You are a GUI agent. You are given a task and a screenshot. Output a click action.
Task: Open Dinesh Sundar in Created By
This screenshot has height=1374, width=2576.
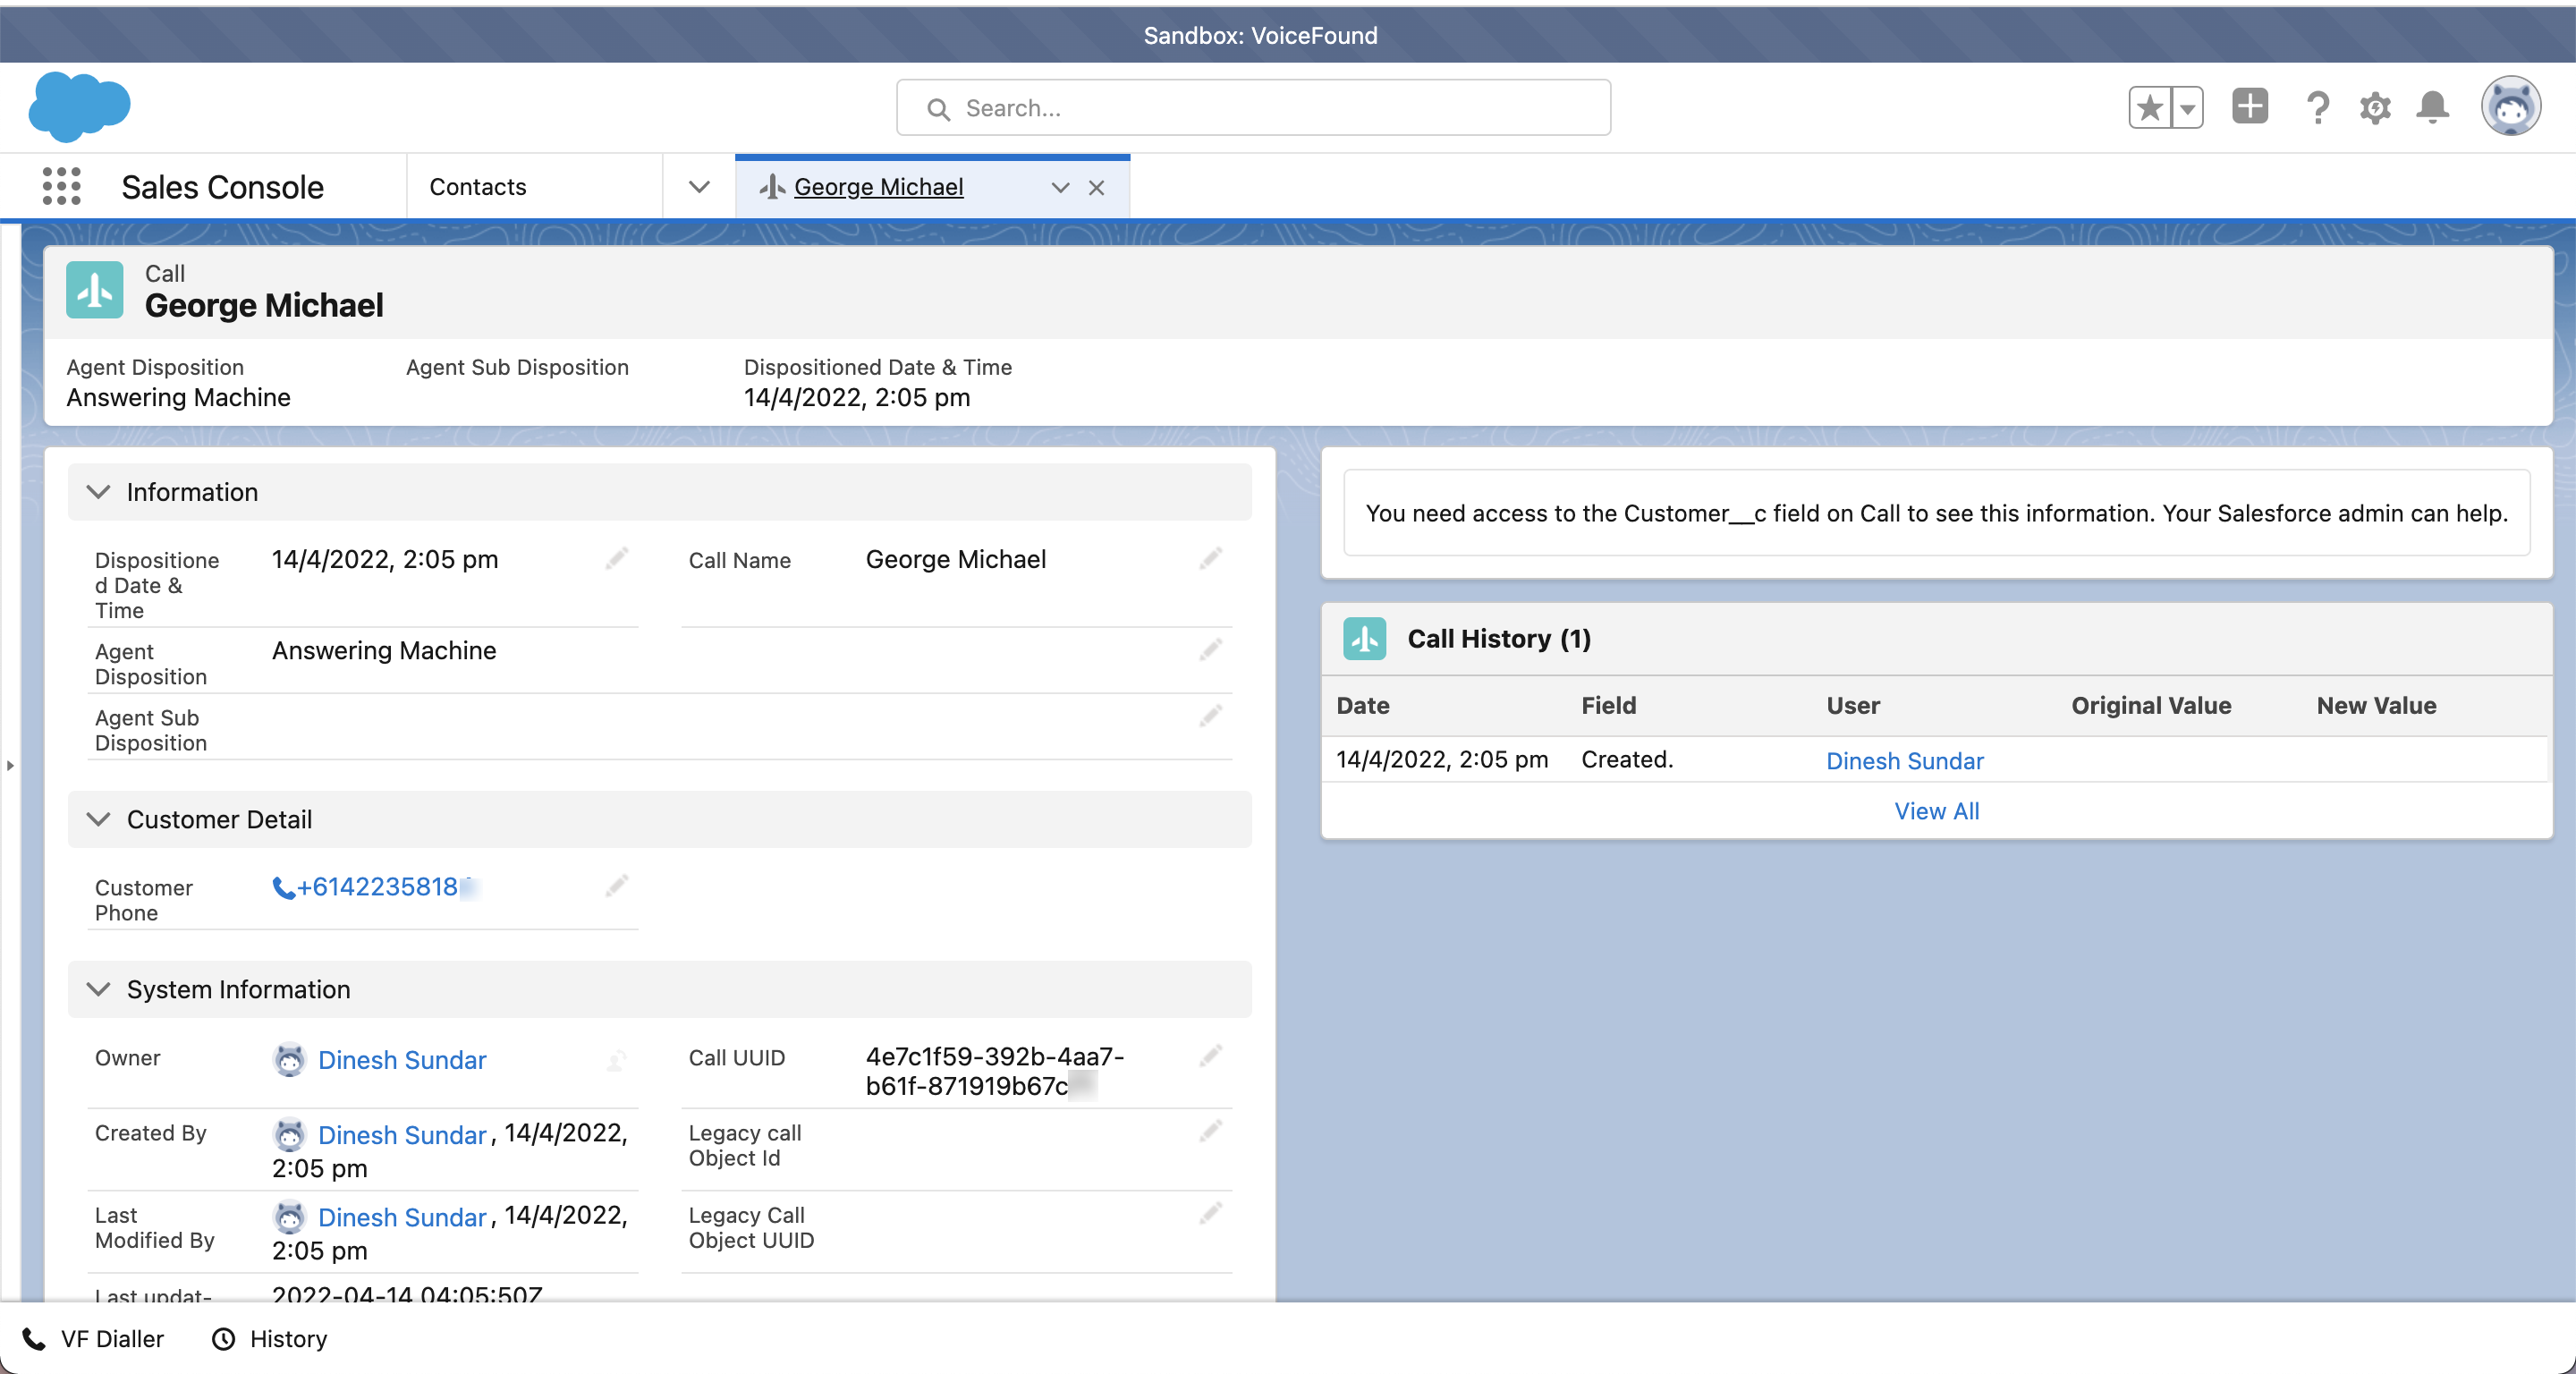pyautogui.click(x=402, y=1135)
